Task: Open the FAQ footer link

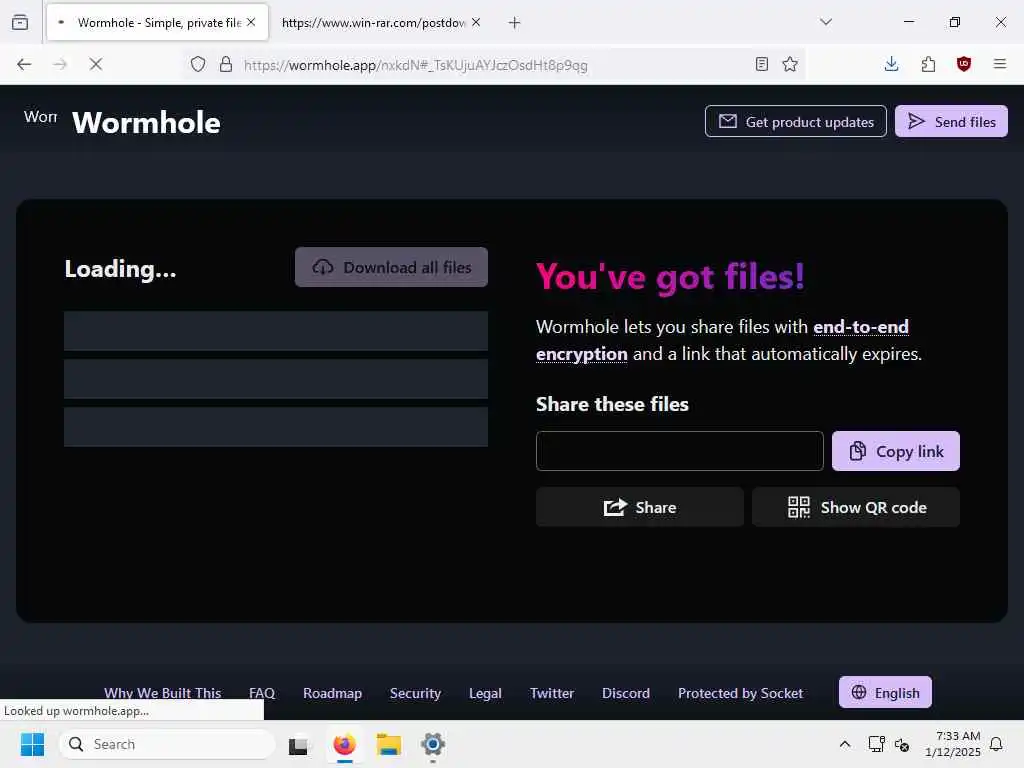Action: (x=262, y=693)
